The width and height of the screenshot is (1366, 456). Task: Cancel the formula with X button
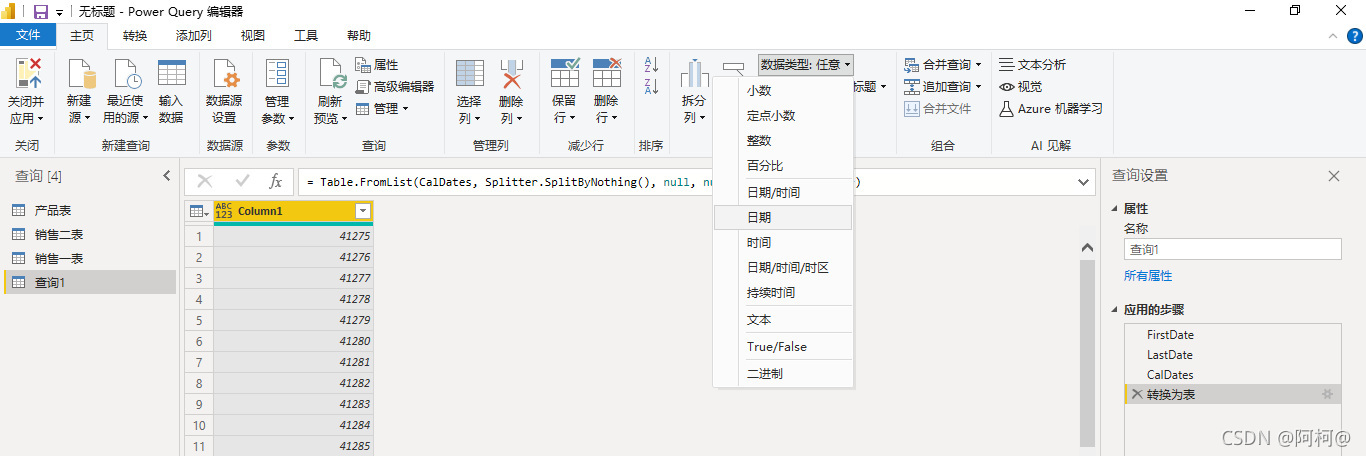(205, 182)
